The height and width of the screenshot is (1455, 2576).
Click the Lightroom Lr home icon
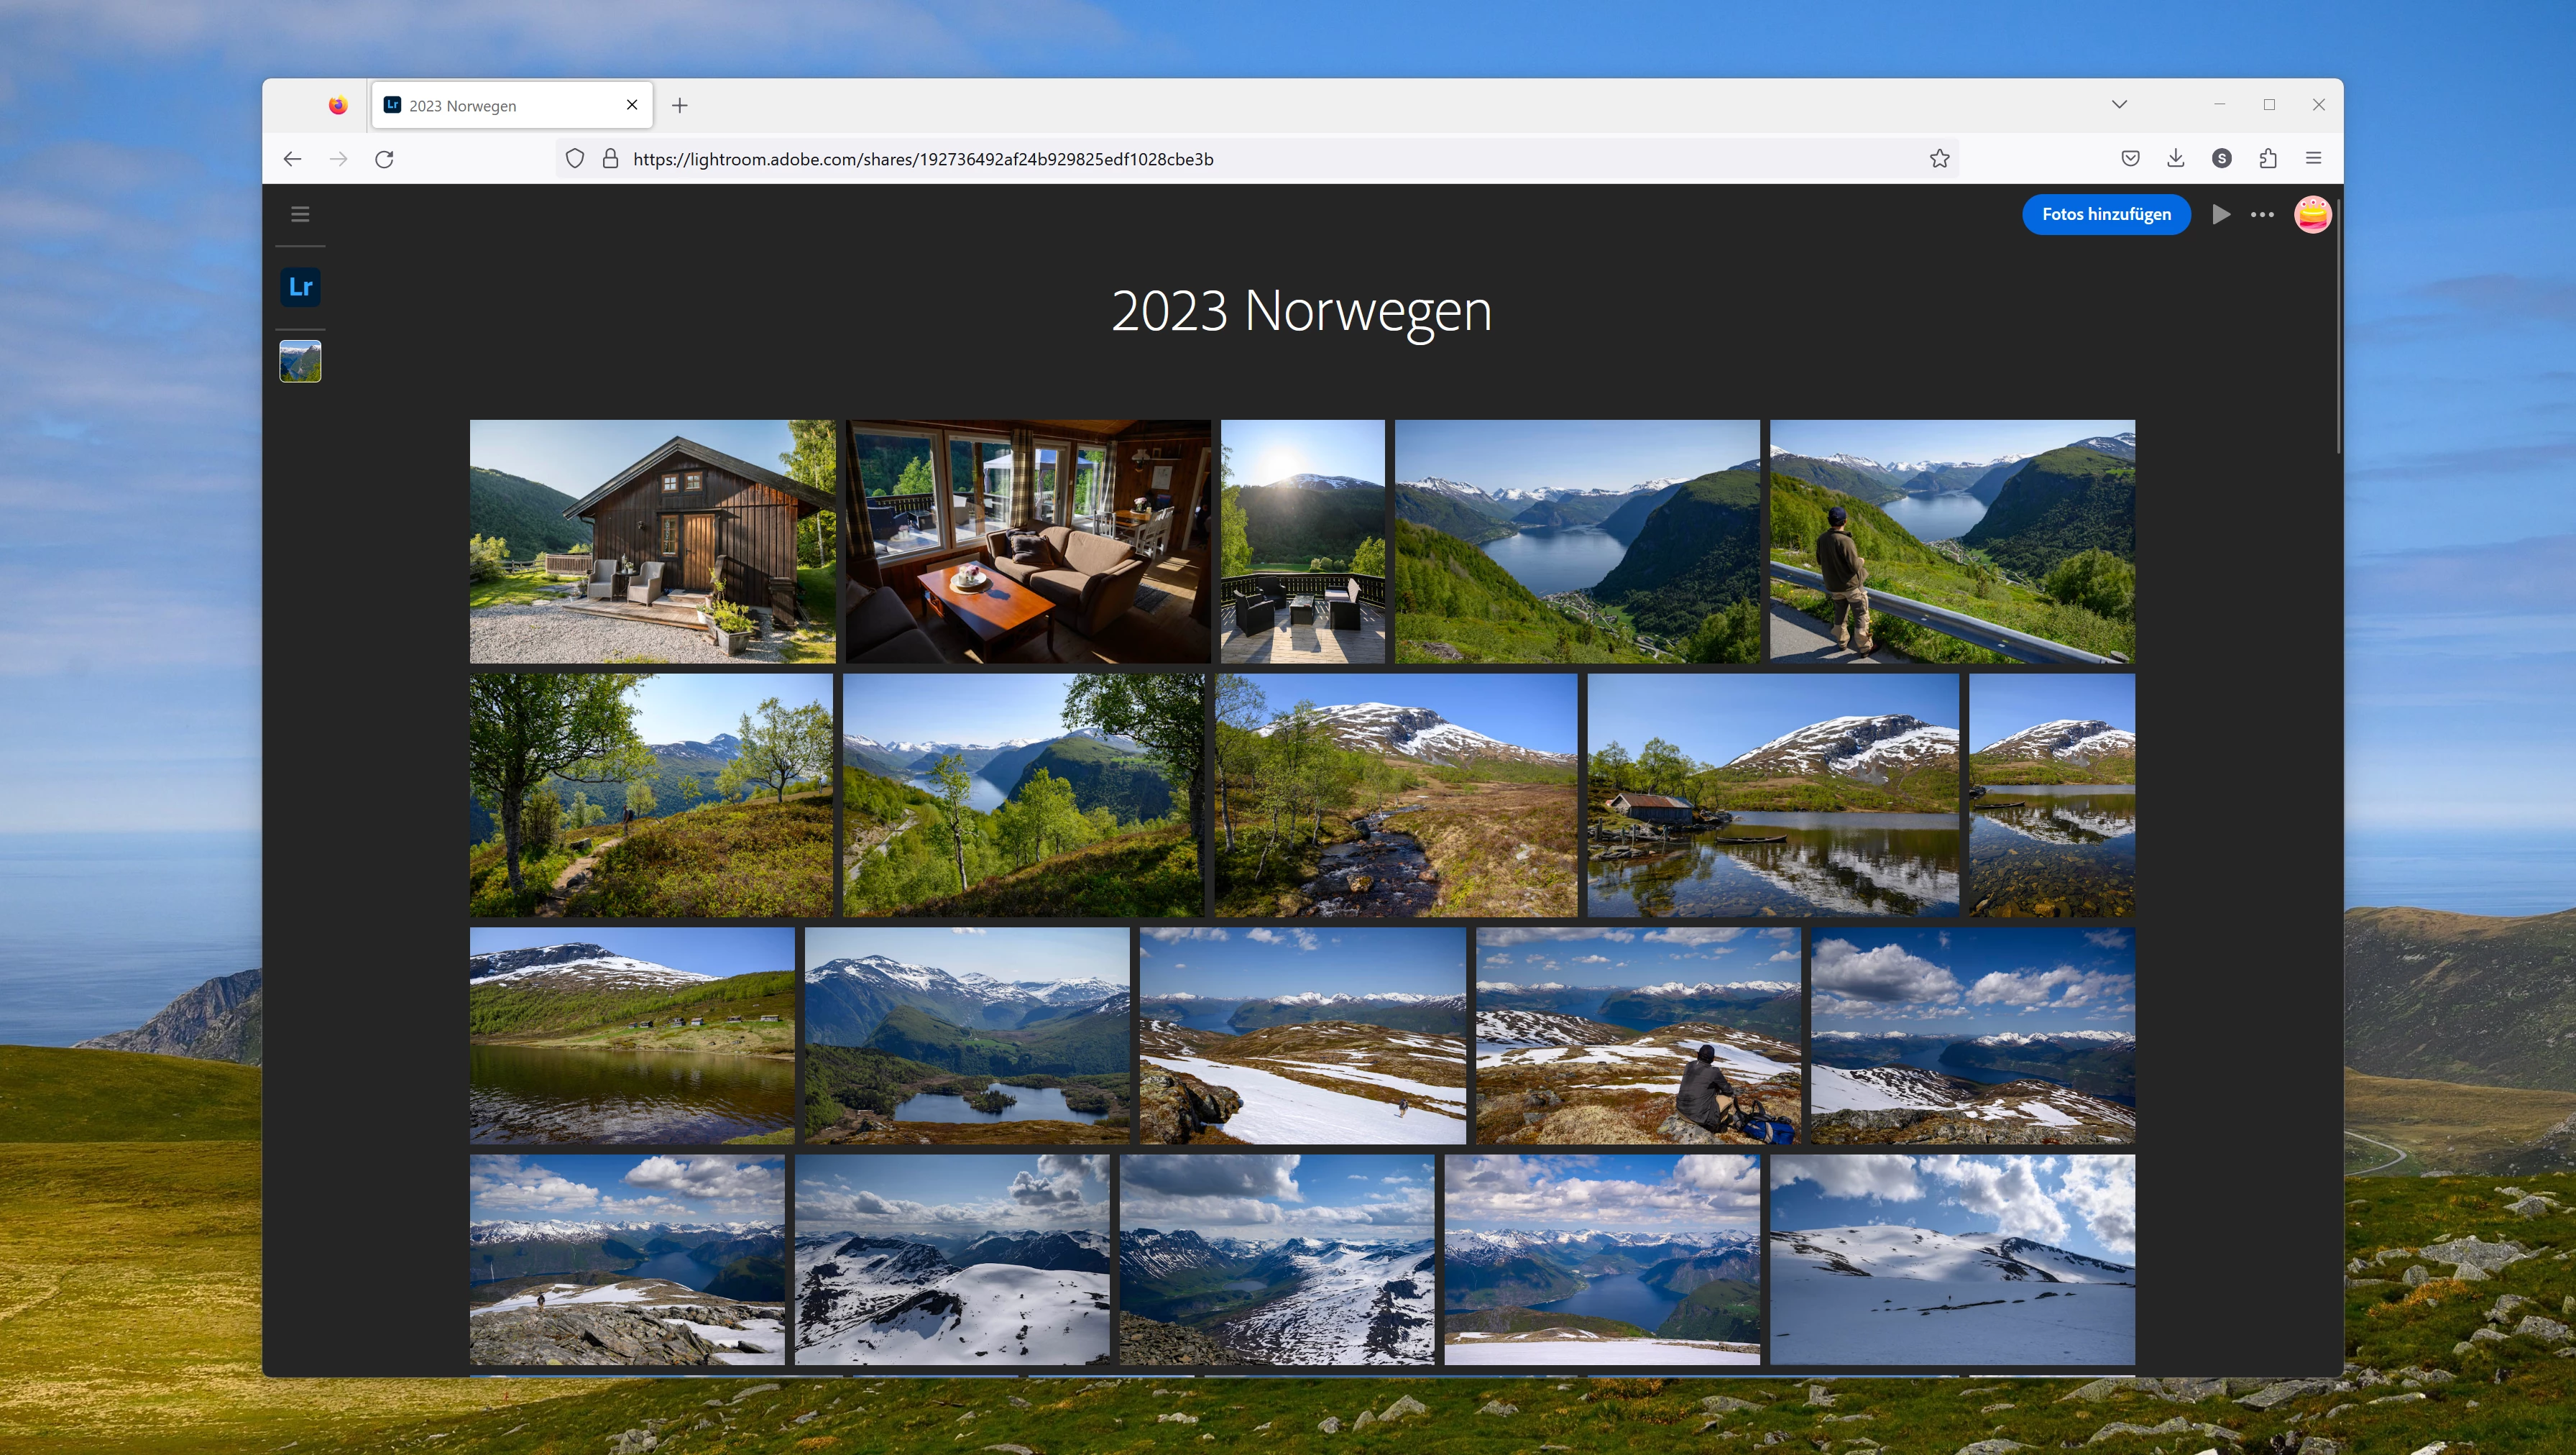300,287
